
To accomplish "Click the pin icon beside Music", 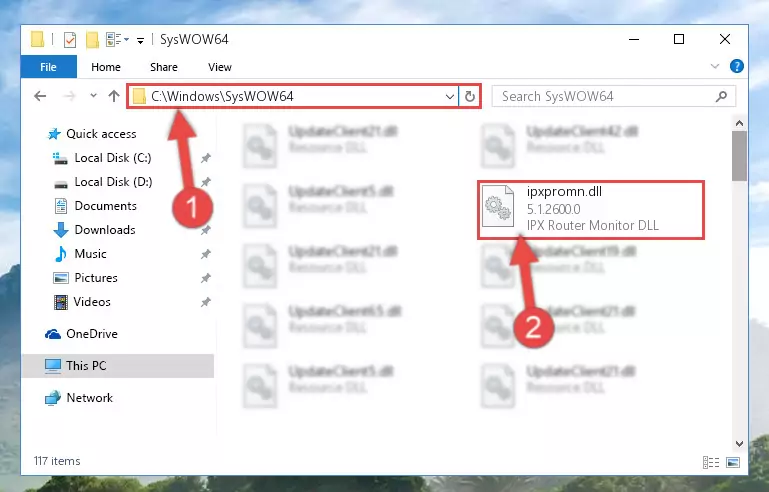I will click(205, 254).
